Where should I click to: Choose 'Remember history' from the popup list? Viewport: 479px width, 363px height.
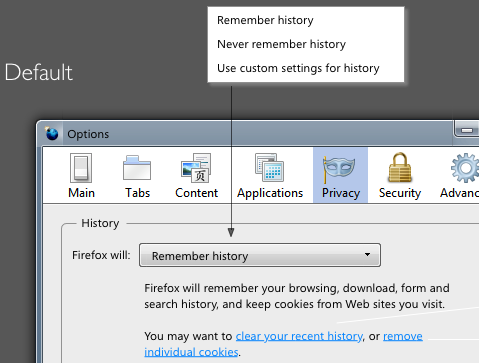[x=265, y=20]
